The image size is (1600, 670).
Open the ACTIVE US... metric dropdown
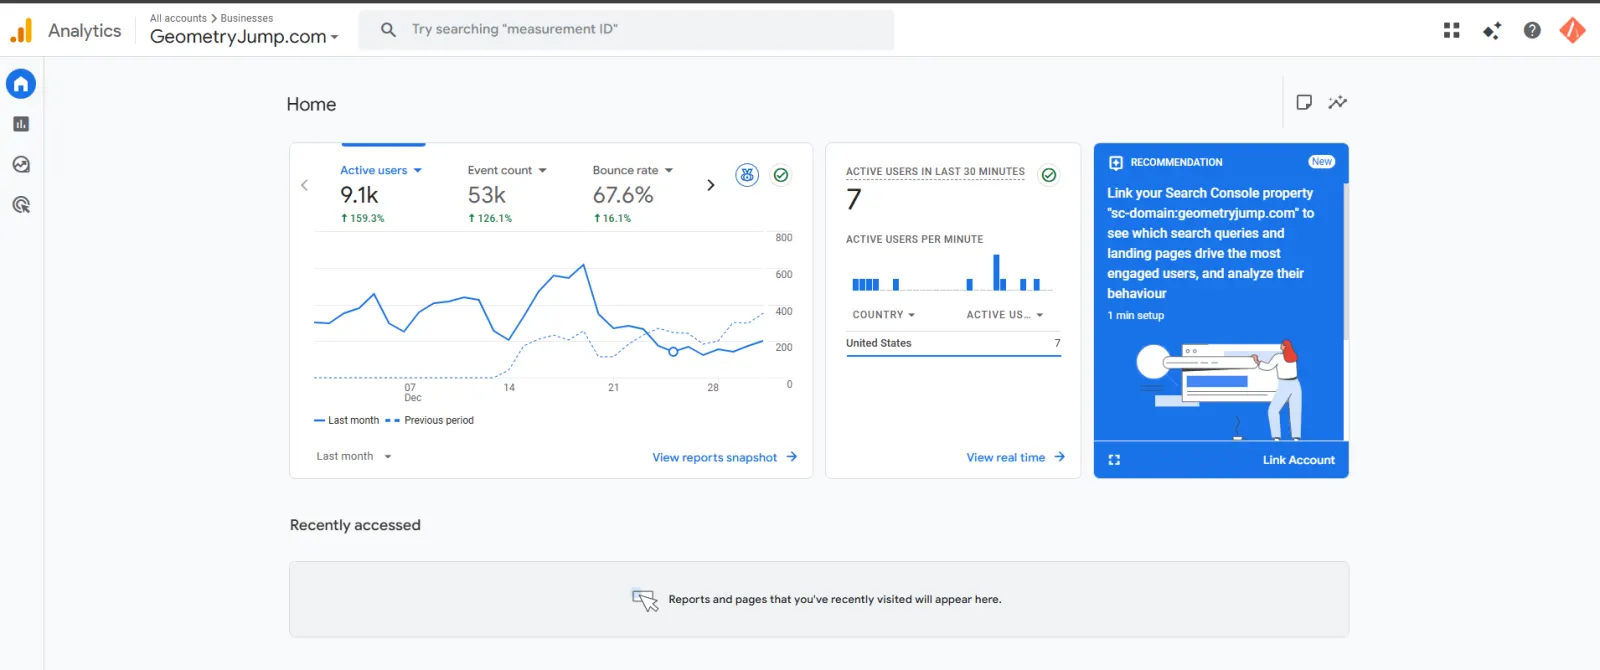click(1005, 315)
